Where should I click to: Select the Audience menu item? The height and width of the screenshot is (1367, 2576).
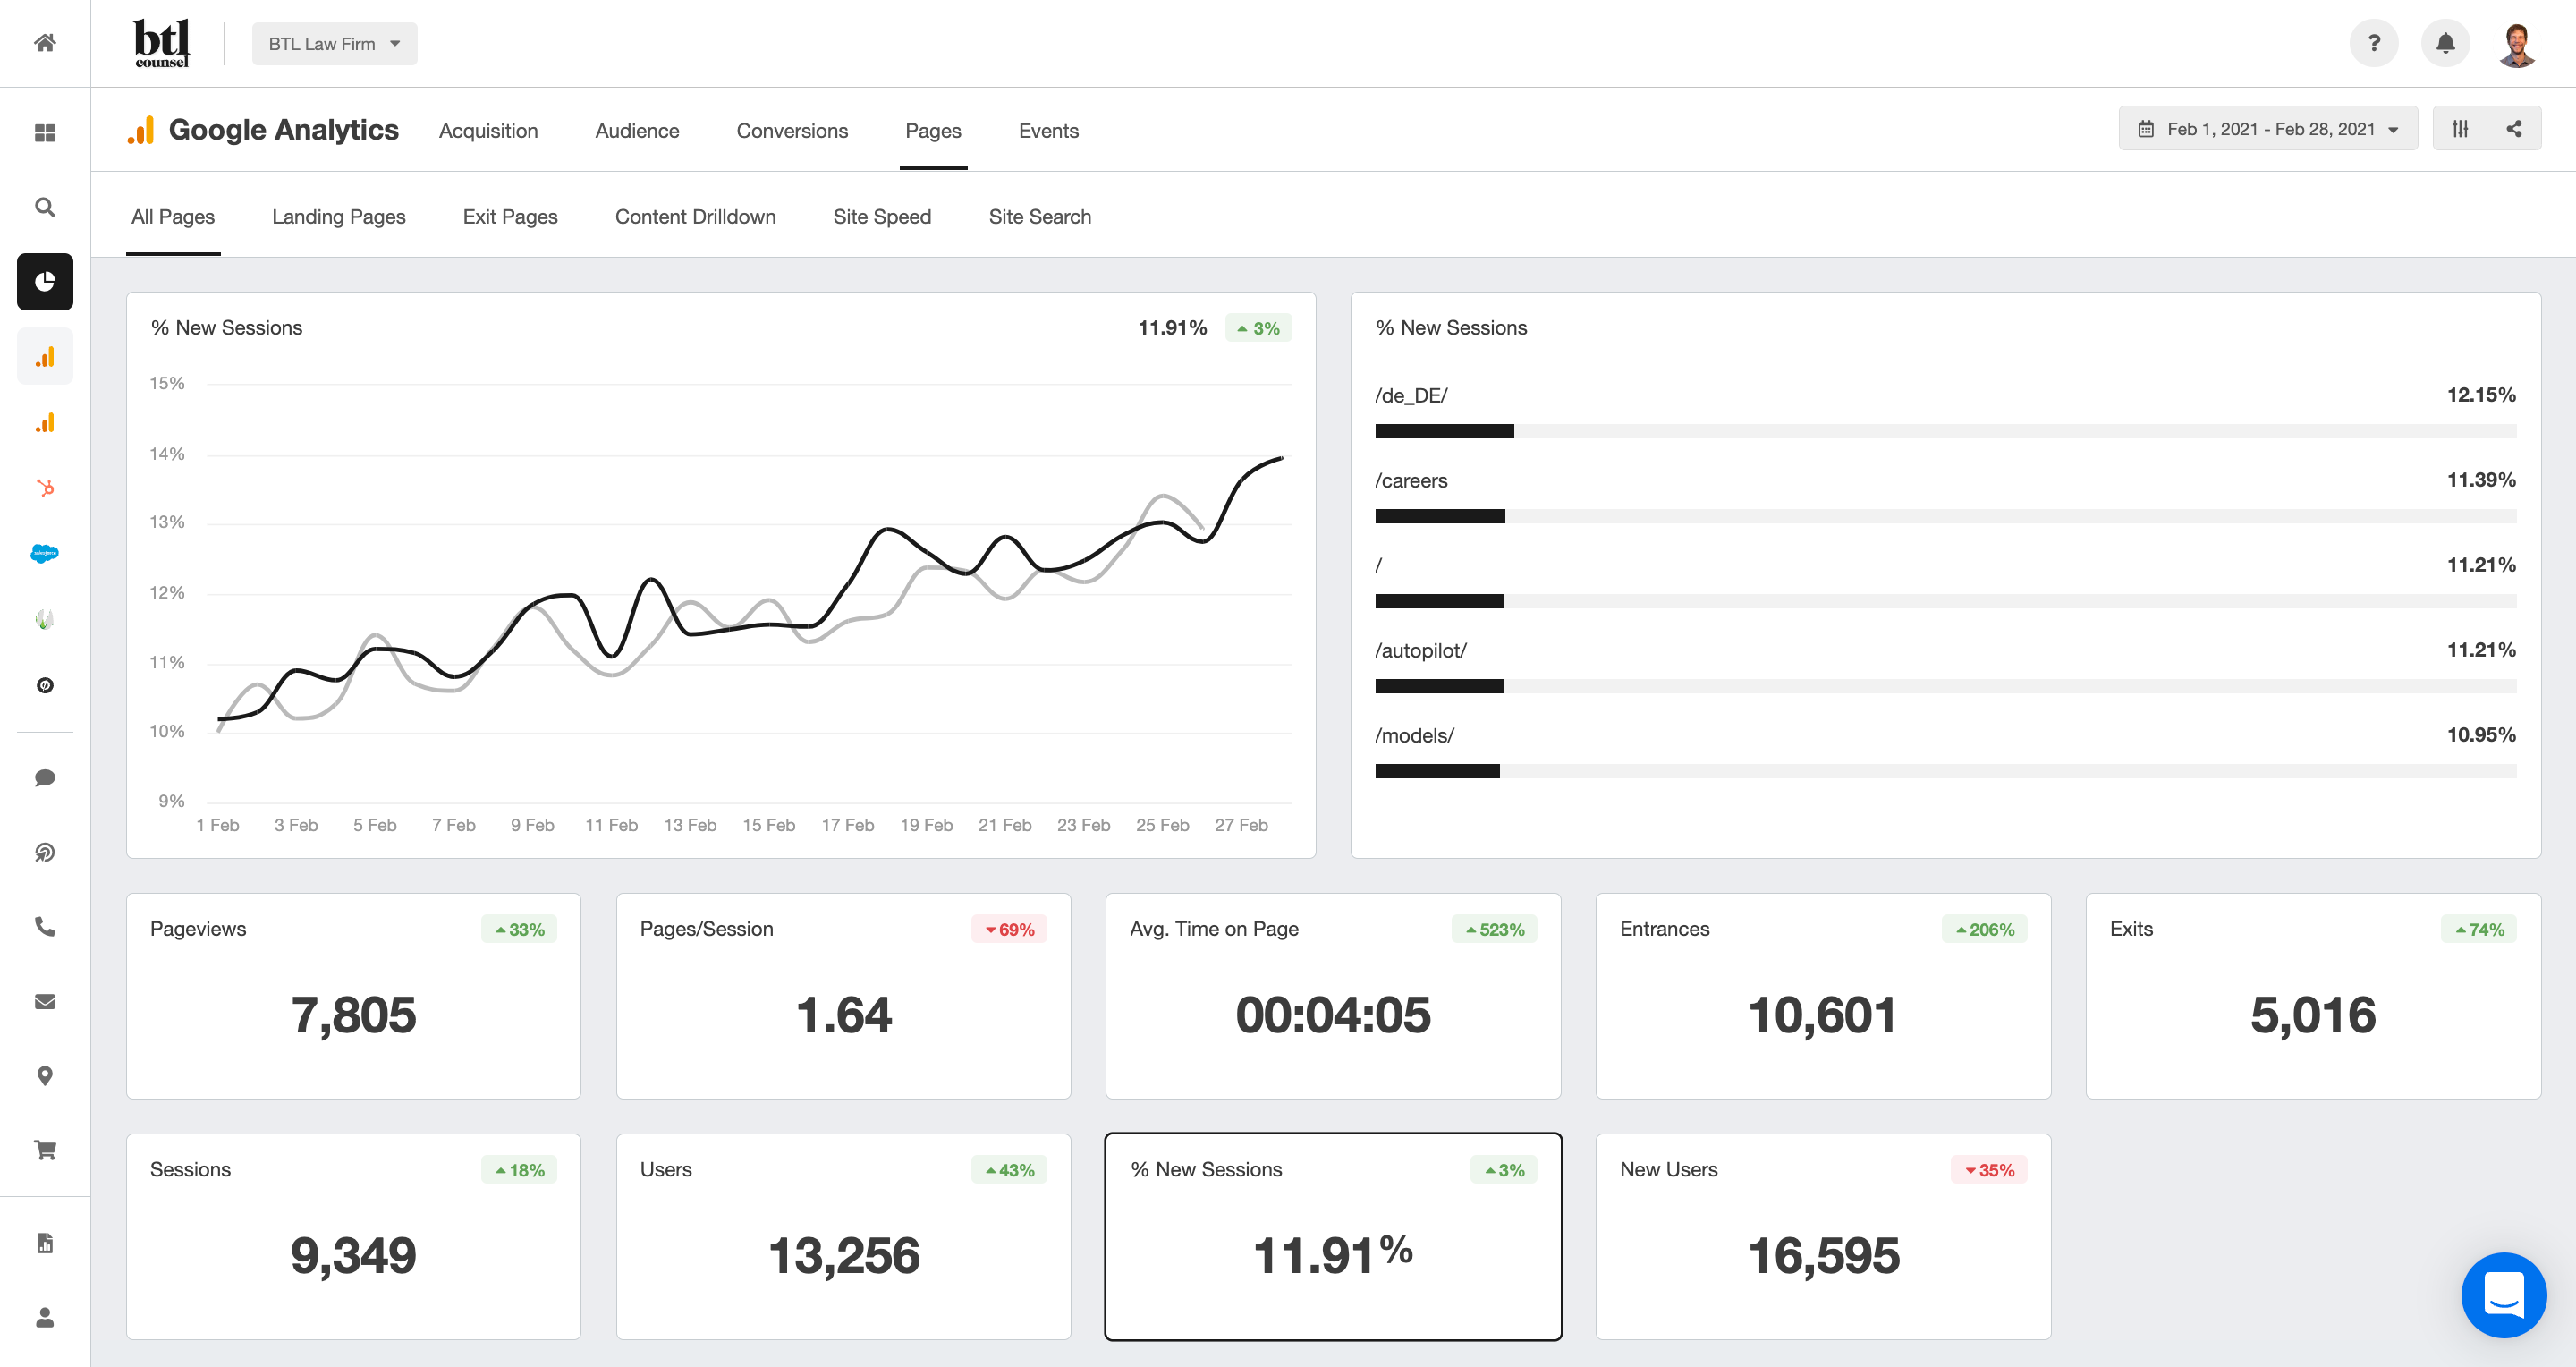pyautogui.click(x=635, y=128)
